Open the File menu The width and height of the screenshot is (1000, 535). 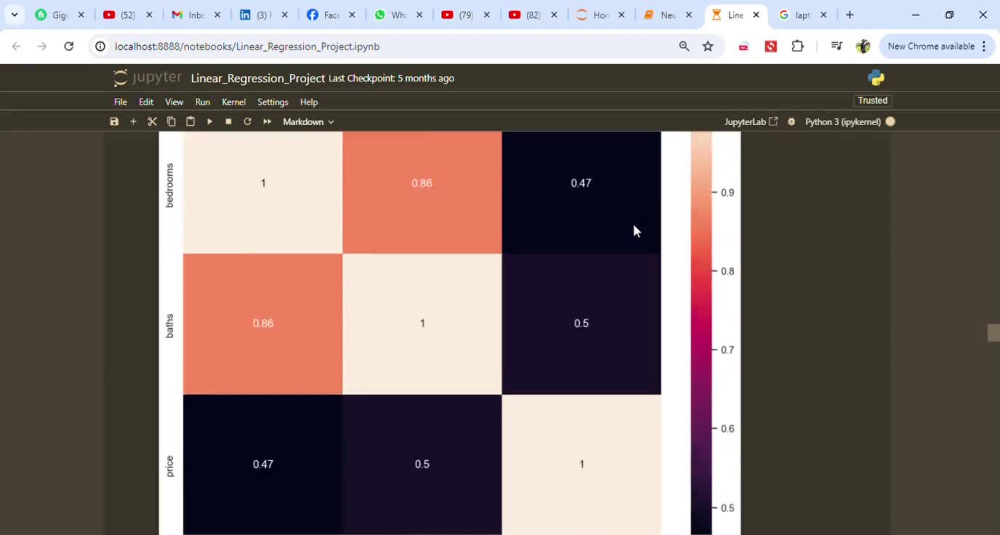coord(121,102)
